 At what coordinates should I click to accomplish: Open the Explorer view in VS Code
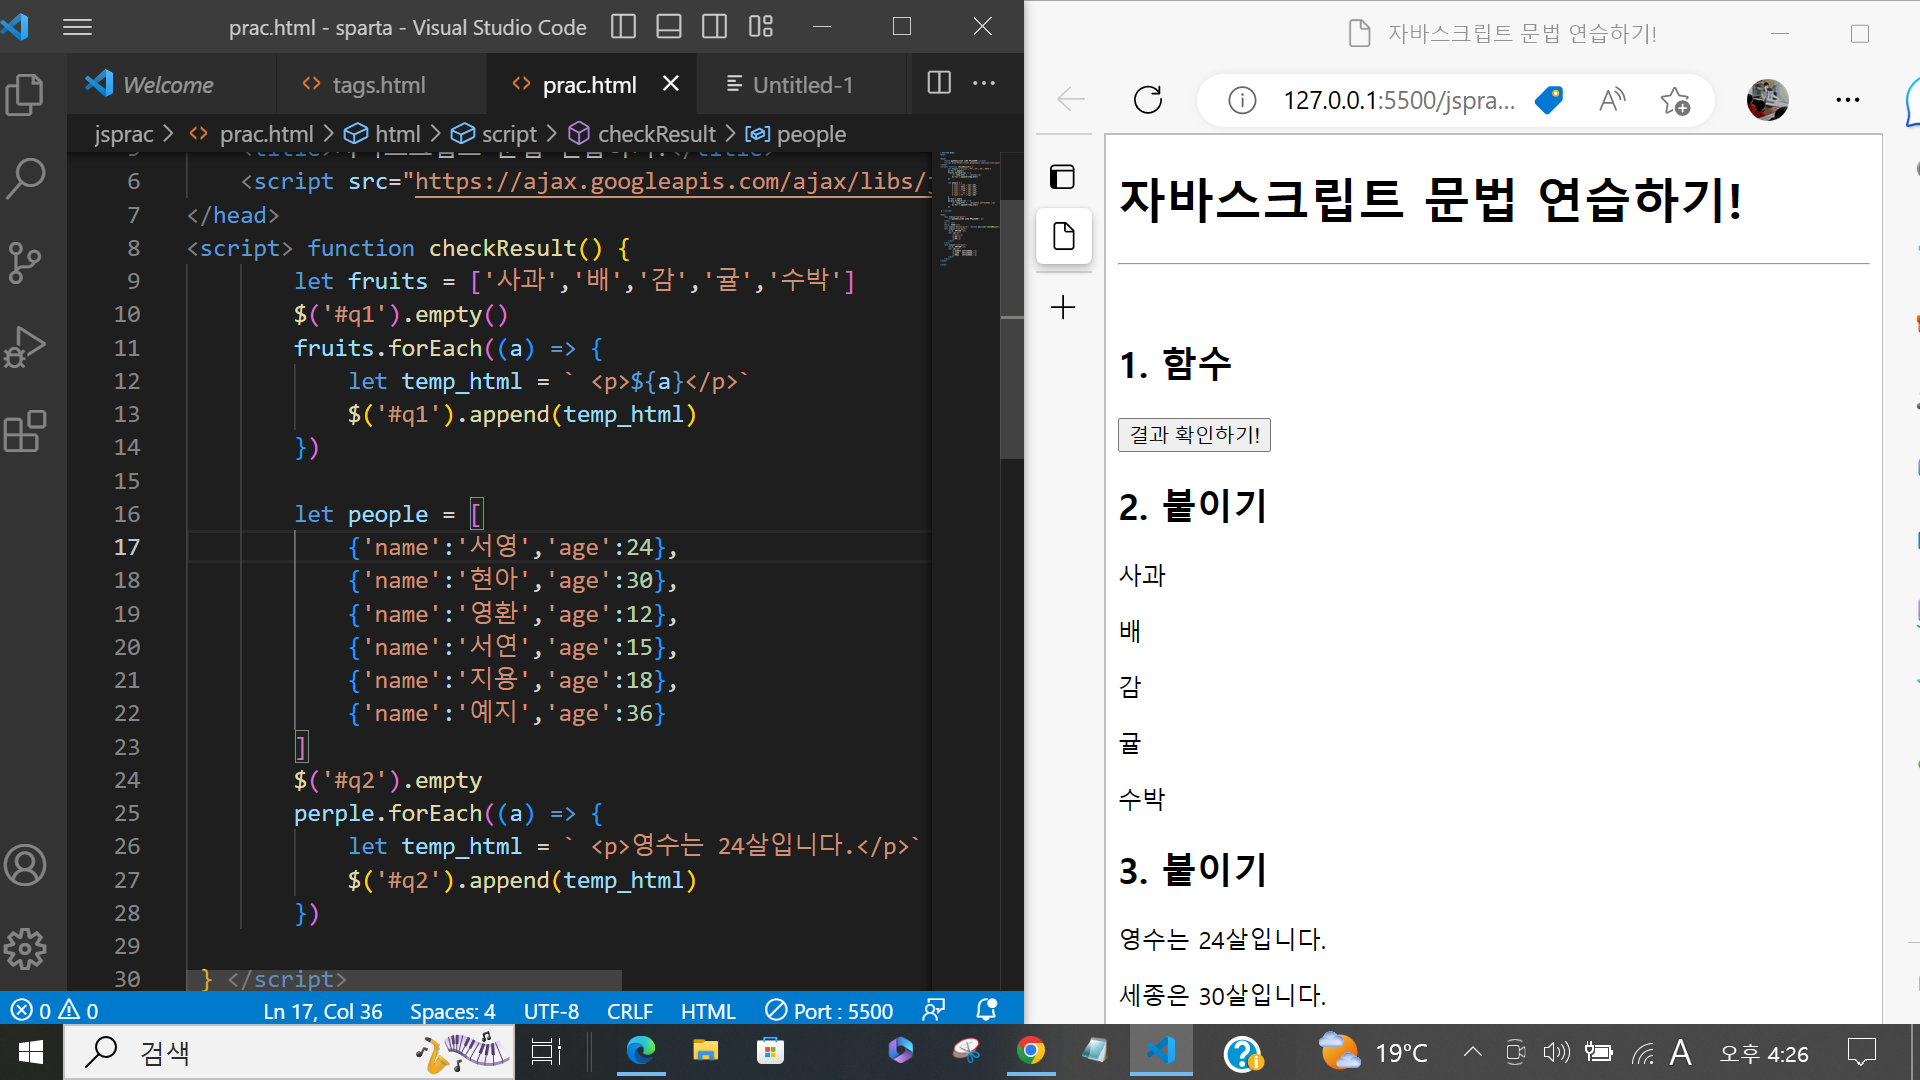25,95
